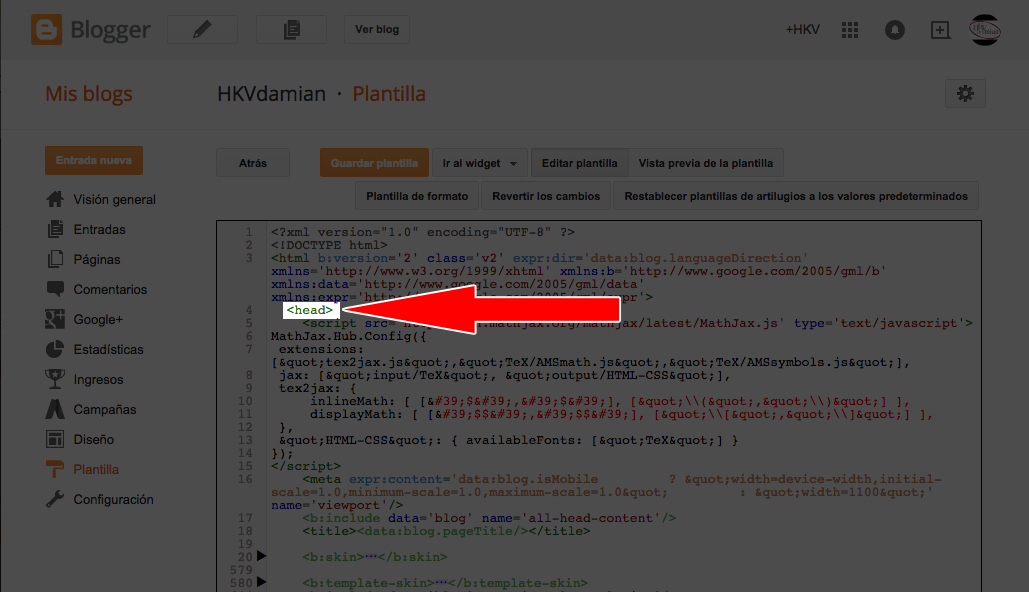Open the Ir al widget dropdown

coord(479,163)
